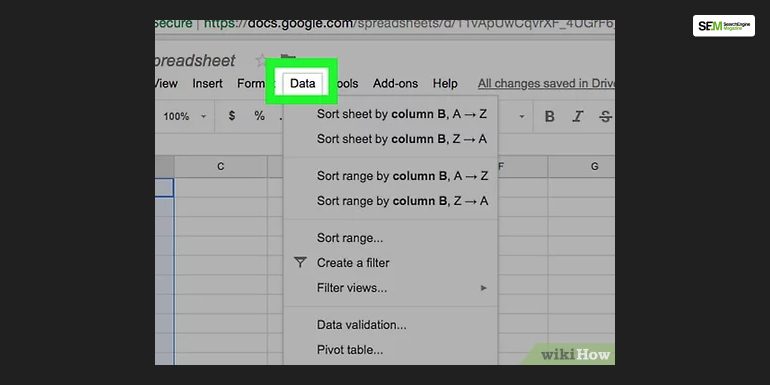770x385 pixels.
Task: Apply percent format with % icon
Action: 259,116
